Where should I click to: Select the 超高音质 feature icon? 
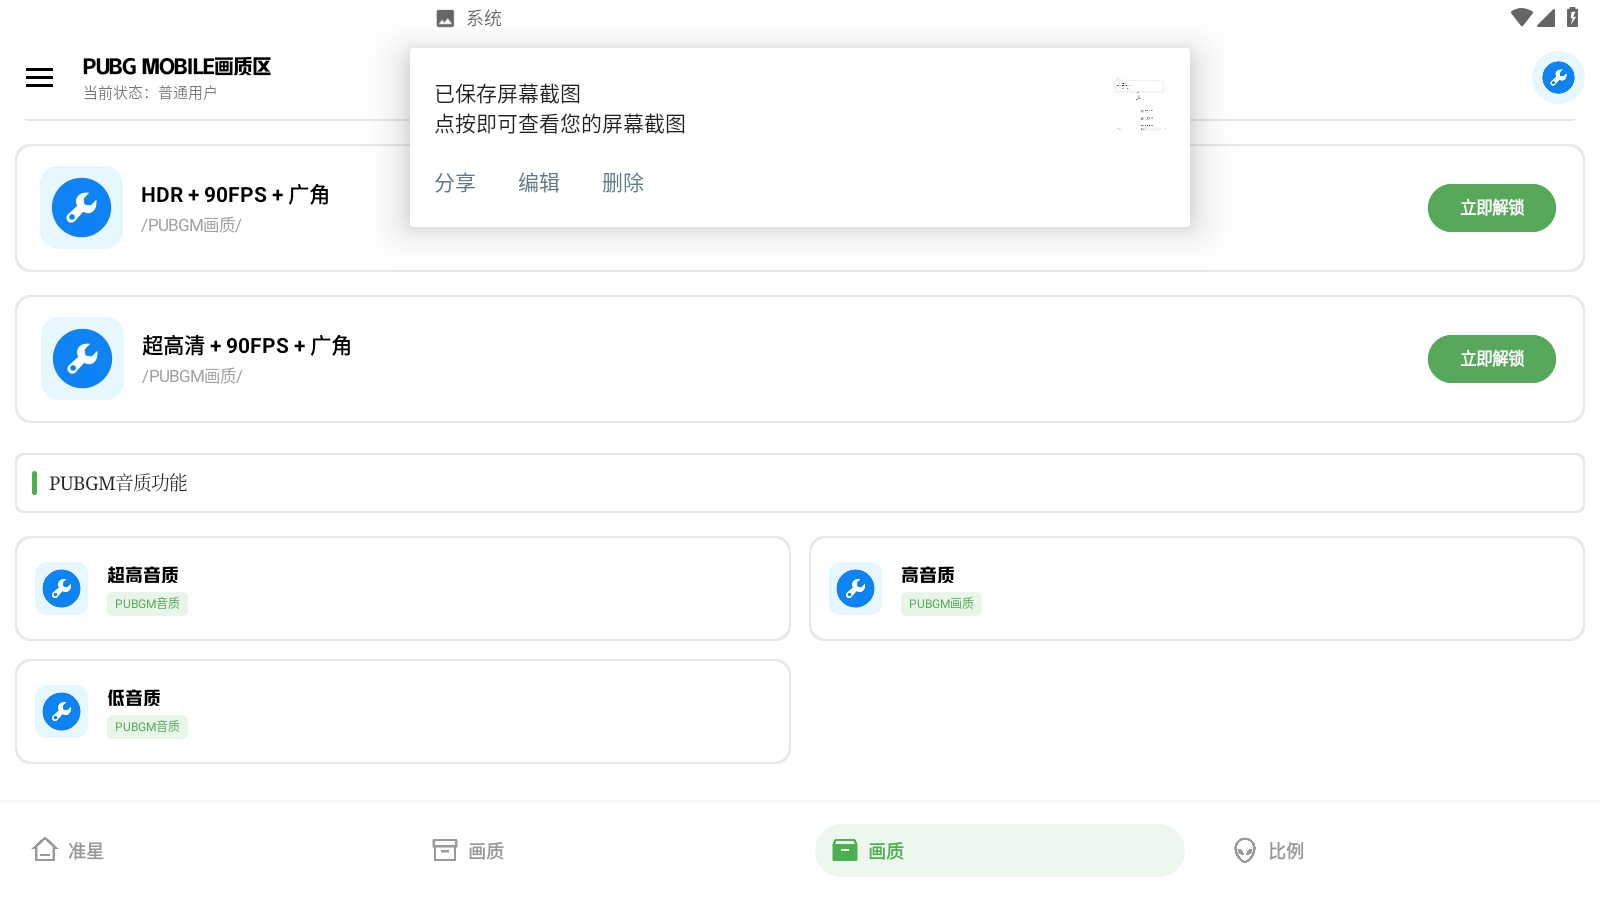(61, 588)
